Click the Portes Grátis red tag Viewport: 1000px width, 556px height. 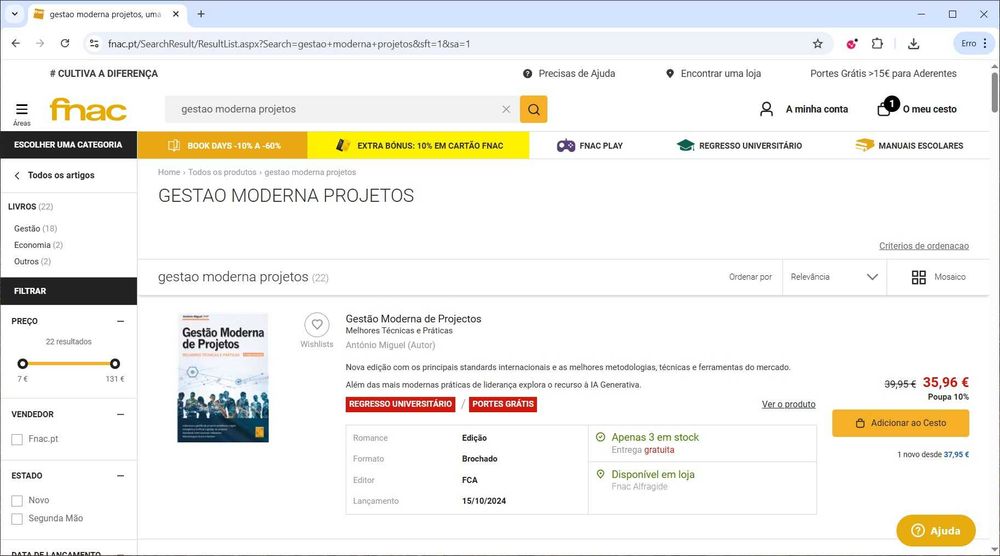[503, 404]
